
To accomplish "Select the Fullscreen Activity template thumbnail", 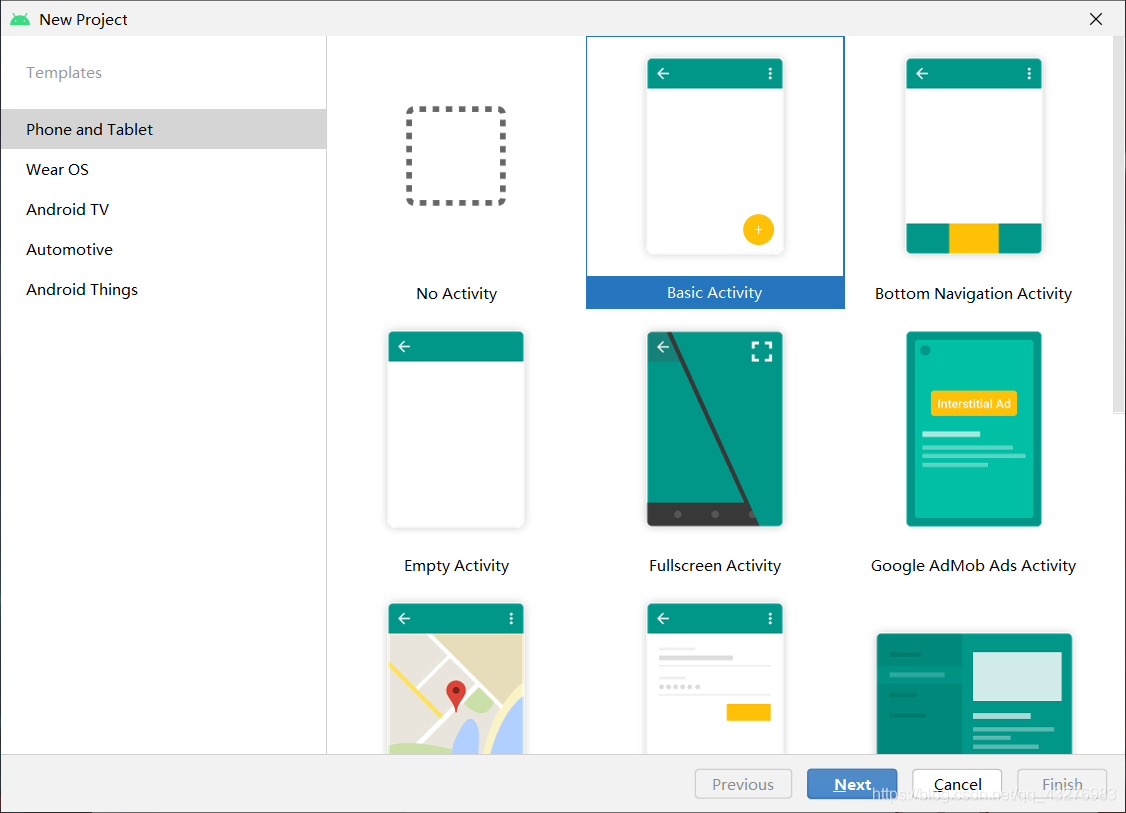I will [715, 429].
